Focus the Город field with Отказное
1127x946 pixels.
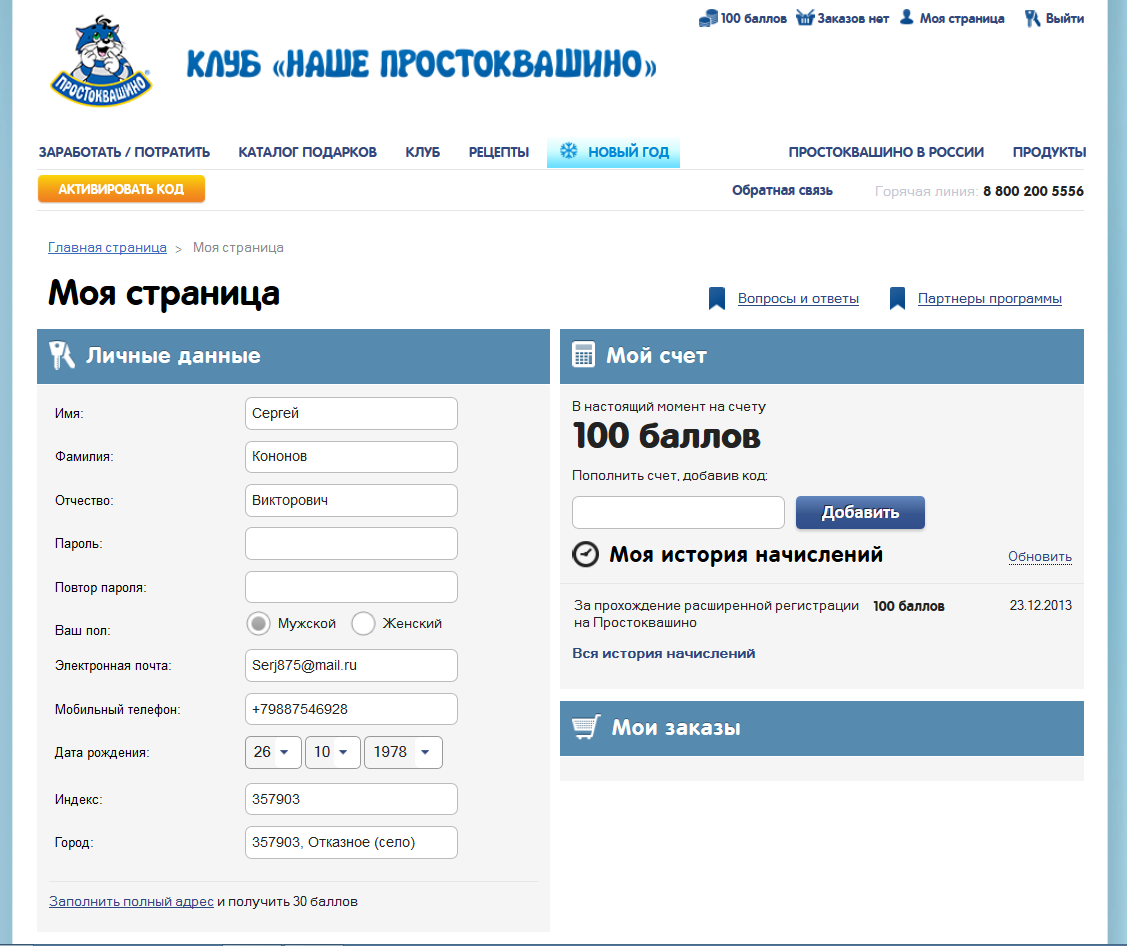click(x=351, y=842)
